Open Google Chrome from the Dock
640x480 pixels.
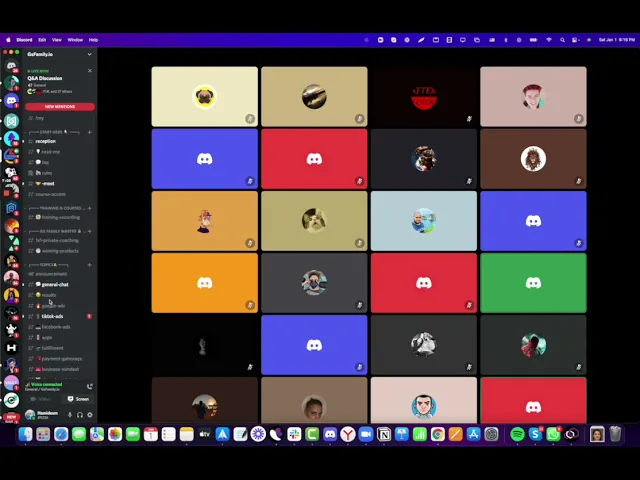438,434
